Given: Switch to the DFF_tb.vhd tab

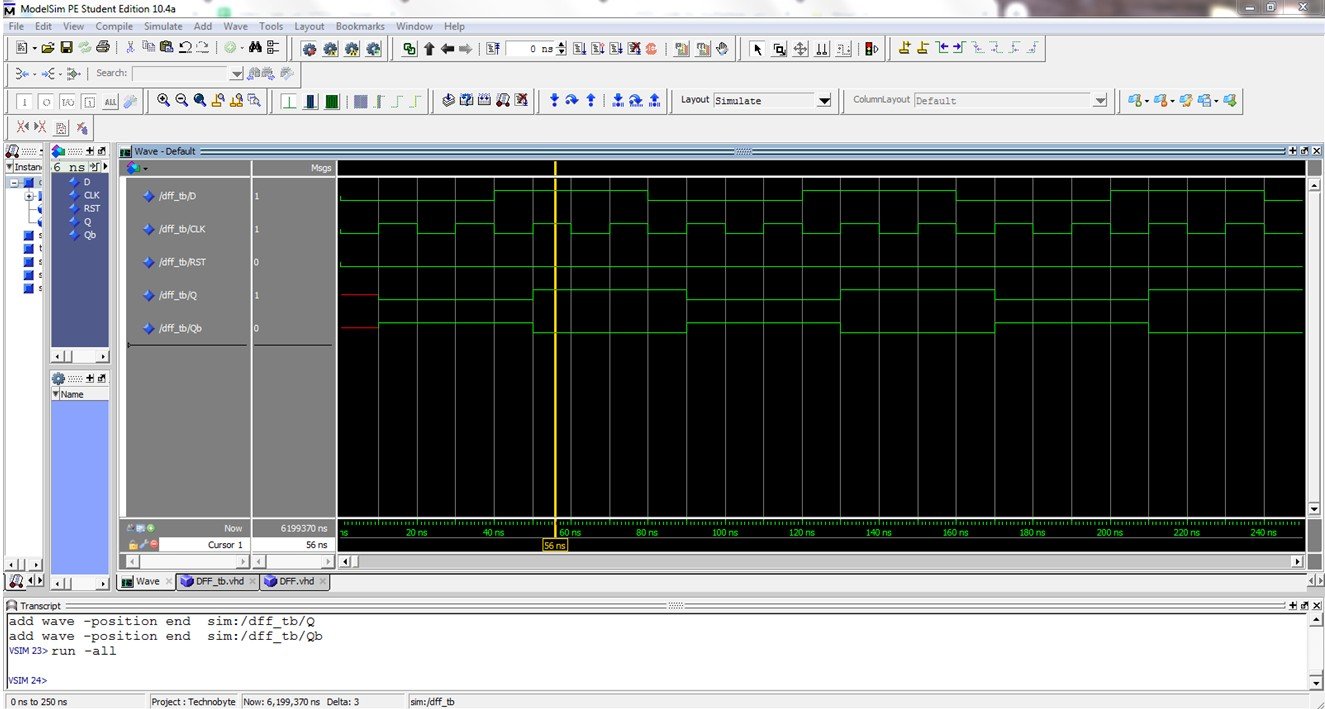Looking at the screenshot, I should pos(219,581).
